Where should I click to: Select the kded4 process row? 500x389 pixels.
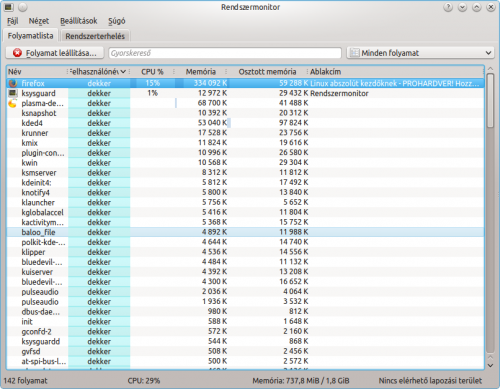pos(245,123)
